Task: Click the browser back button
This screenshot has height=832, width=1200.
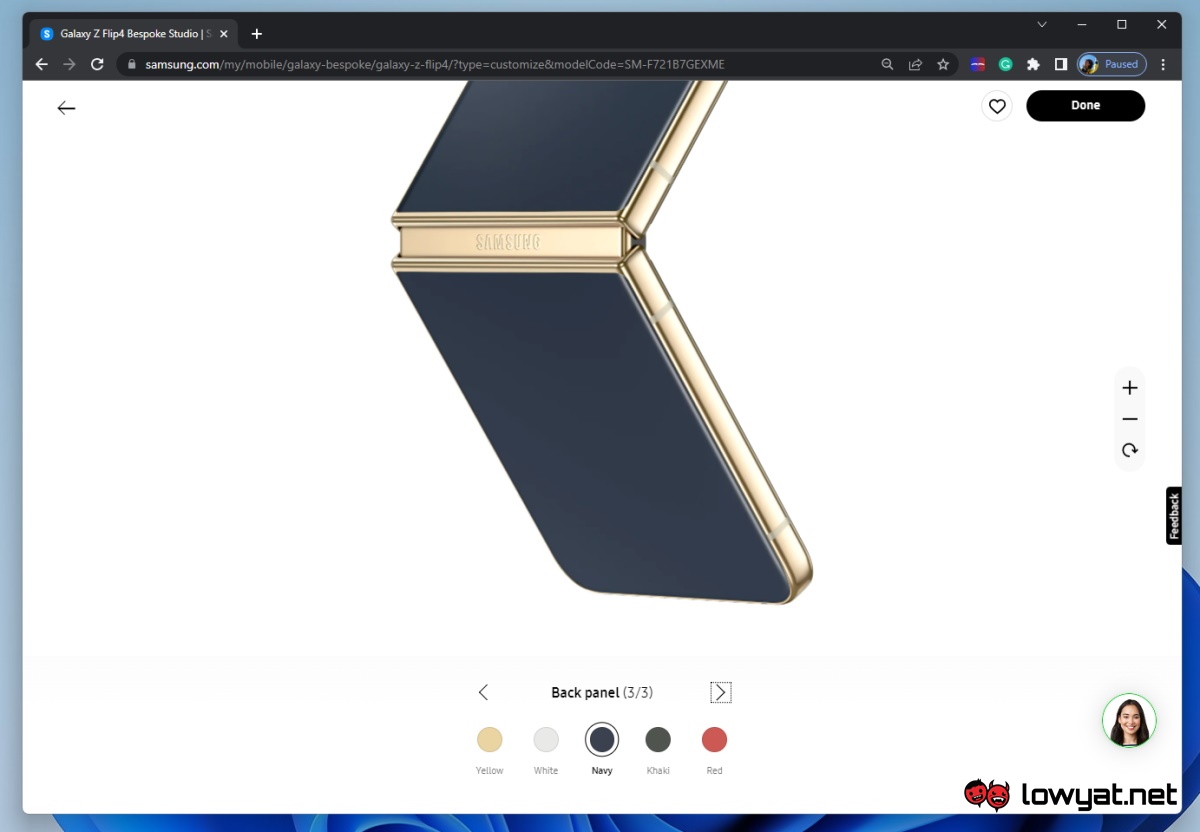Action: tap(41, 64)
